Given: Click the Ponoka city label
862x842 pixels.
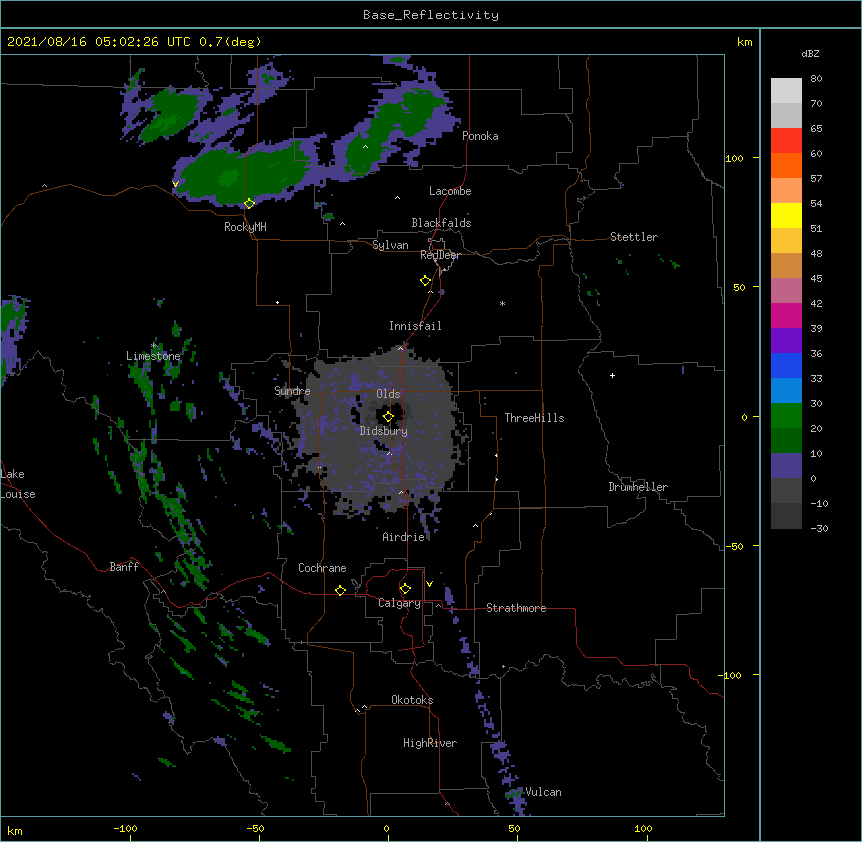Looking at the screenshot, I should (x=480, y=136).
